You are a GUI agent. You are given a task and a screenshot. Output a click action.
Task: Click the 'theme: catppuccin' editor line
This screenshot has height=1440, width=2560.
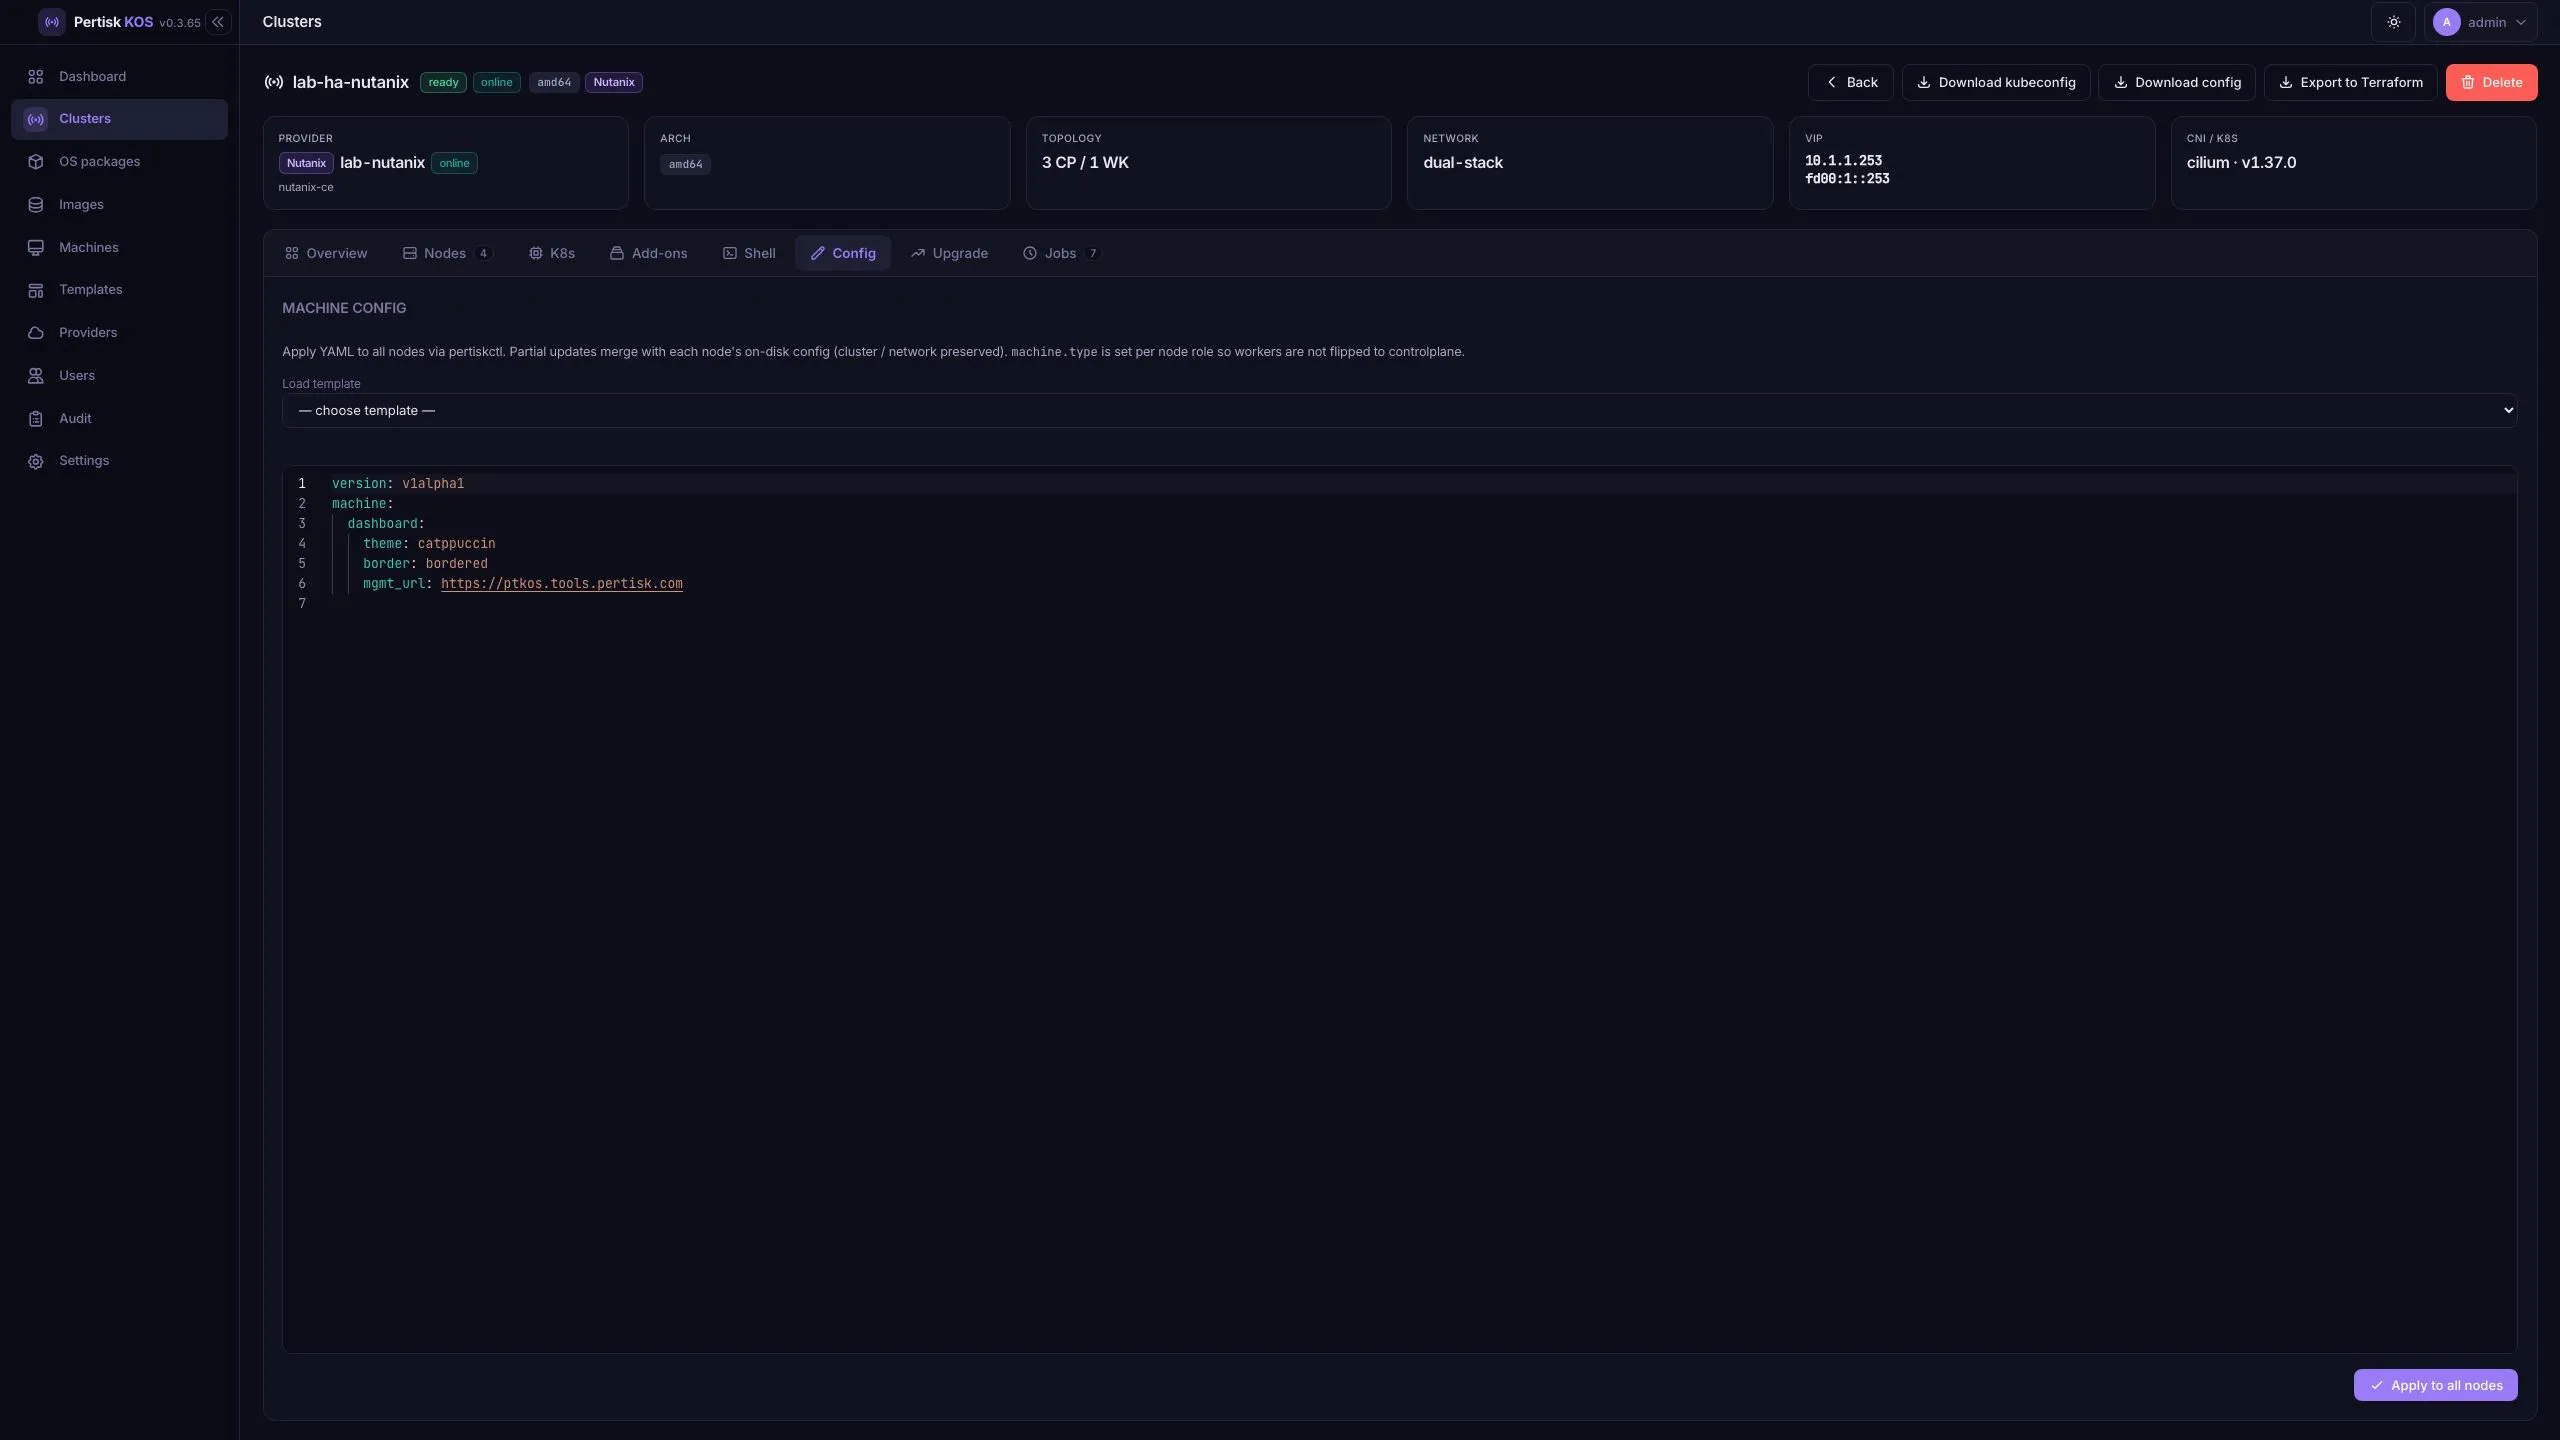[x=429, y=544]
